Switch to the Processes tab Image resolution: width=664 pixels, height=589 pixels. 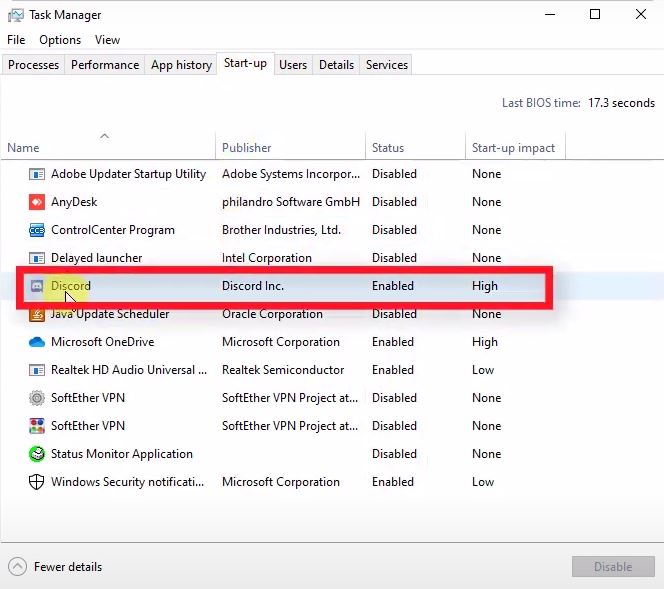[x=33, y=65]
